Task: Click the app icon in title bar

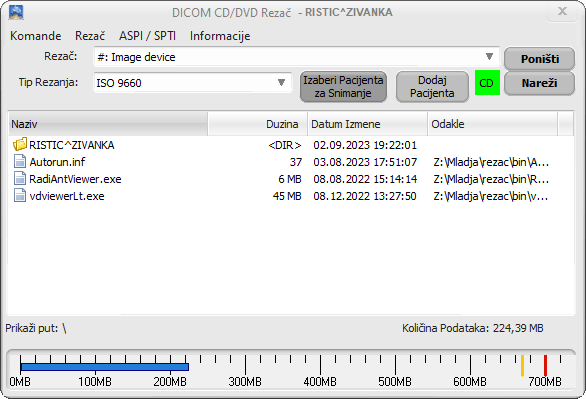Action: pyautogui.click(x=16, y=12)
